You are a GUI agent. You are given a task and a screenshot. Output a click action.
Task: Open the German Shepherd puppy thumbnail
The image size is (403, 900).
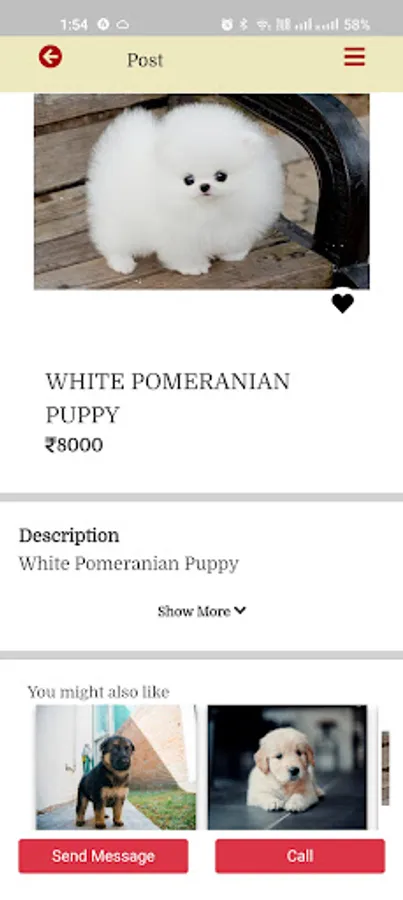coord(116,767)
